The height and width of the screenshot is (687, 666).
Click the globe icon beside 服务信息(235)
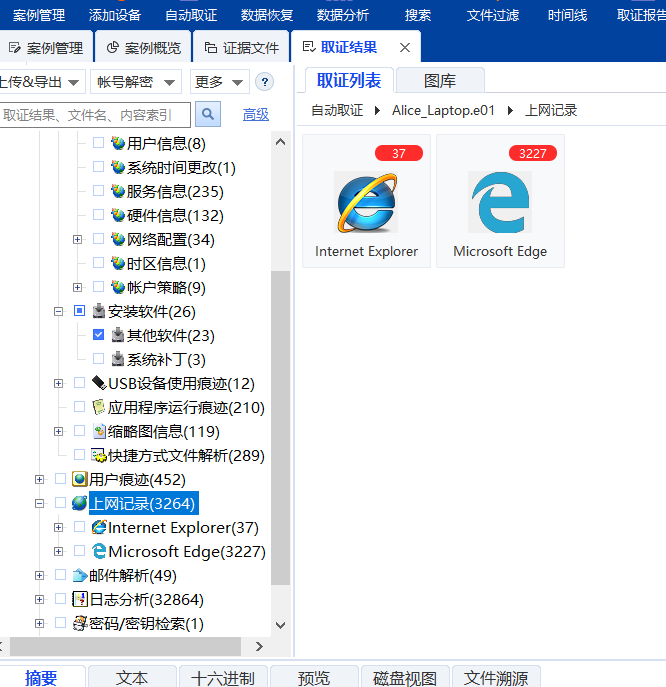118,191
